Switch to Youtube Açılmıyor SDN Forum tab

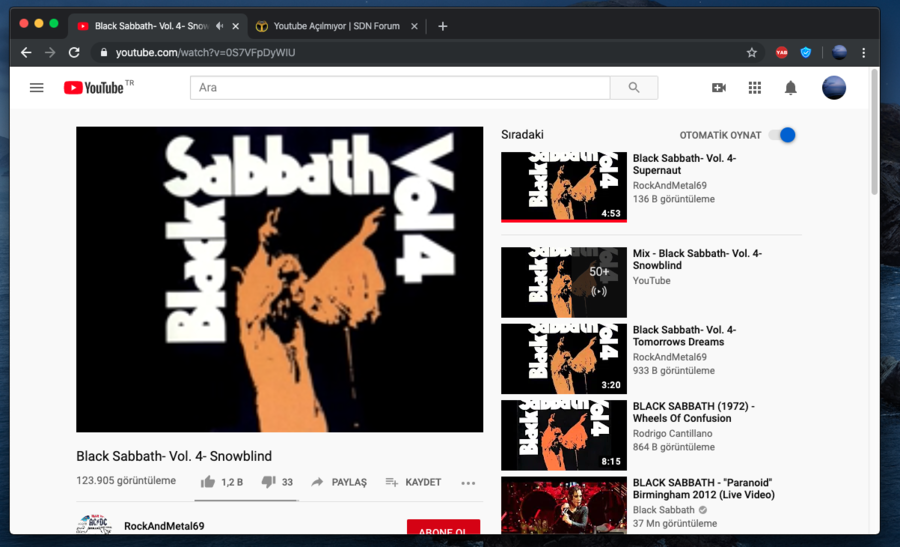click(x=336, y=26)
